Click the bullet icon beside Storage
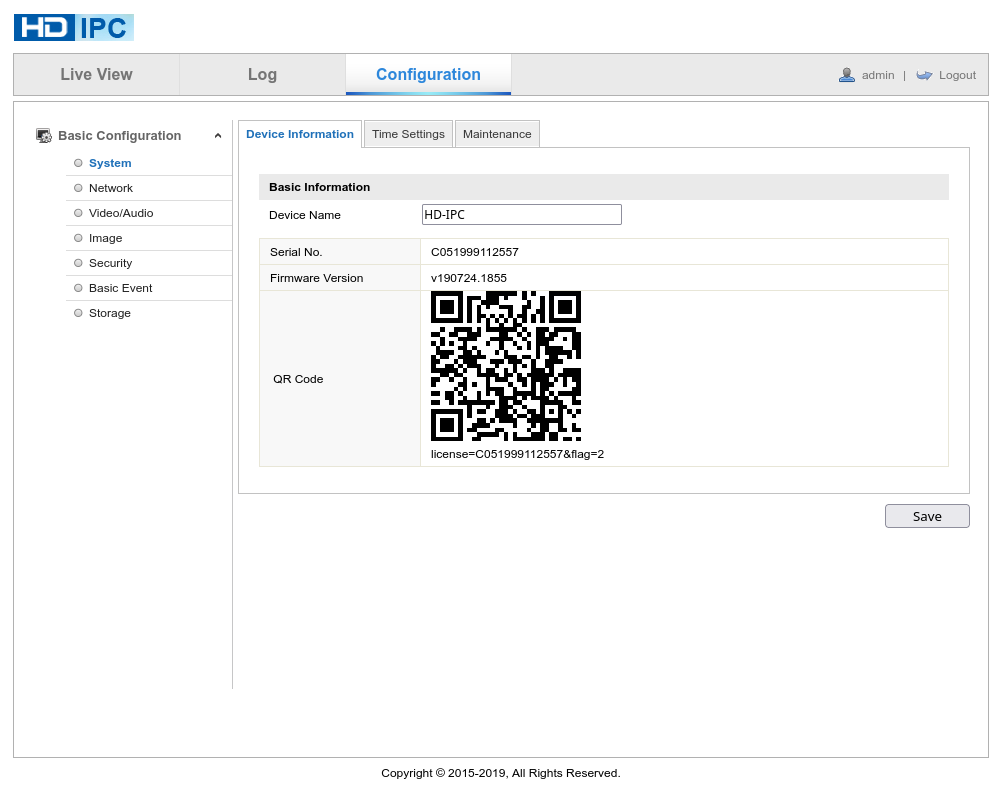Image resolution: width=998 pixels, height=795 pixels. (x=78, y=312)
